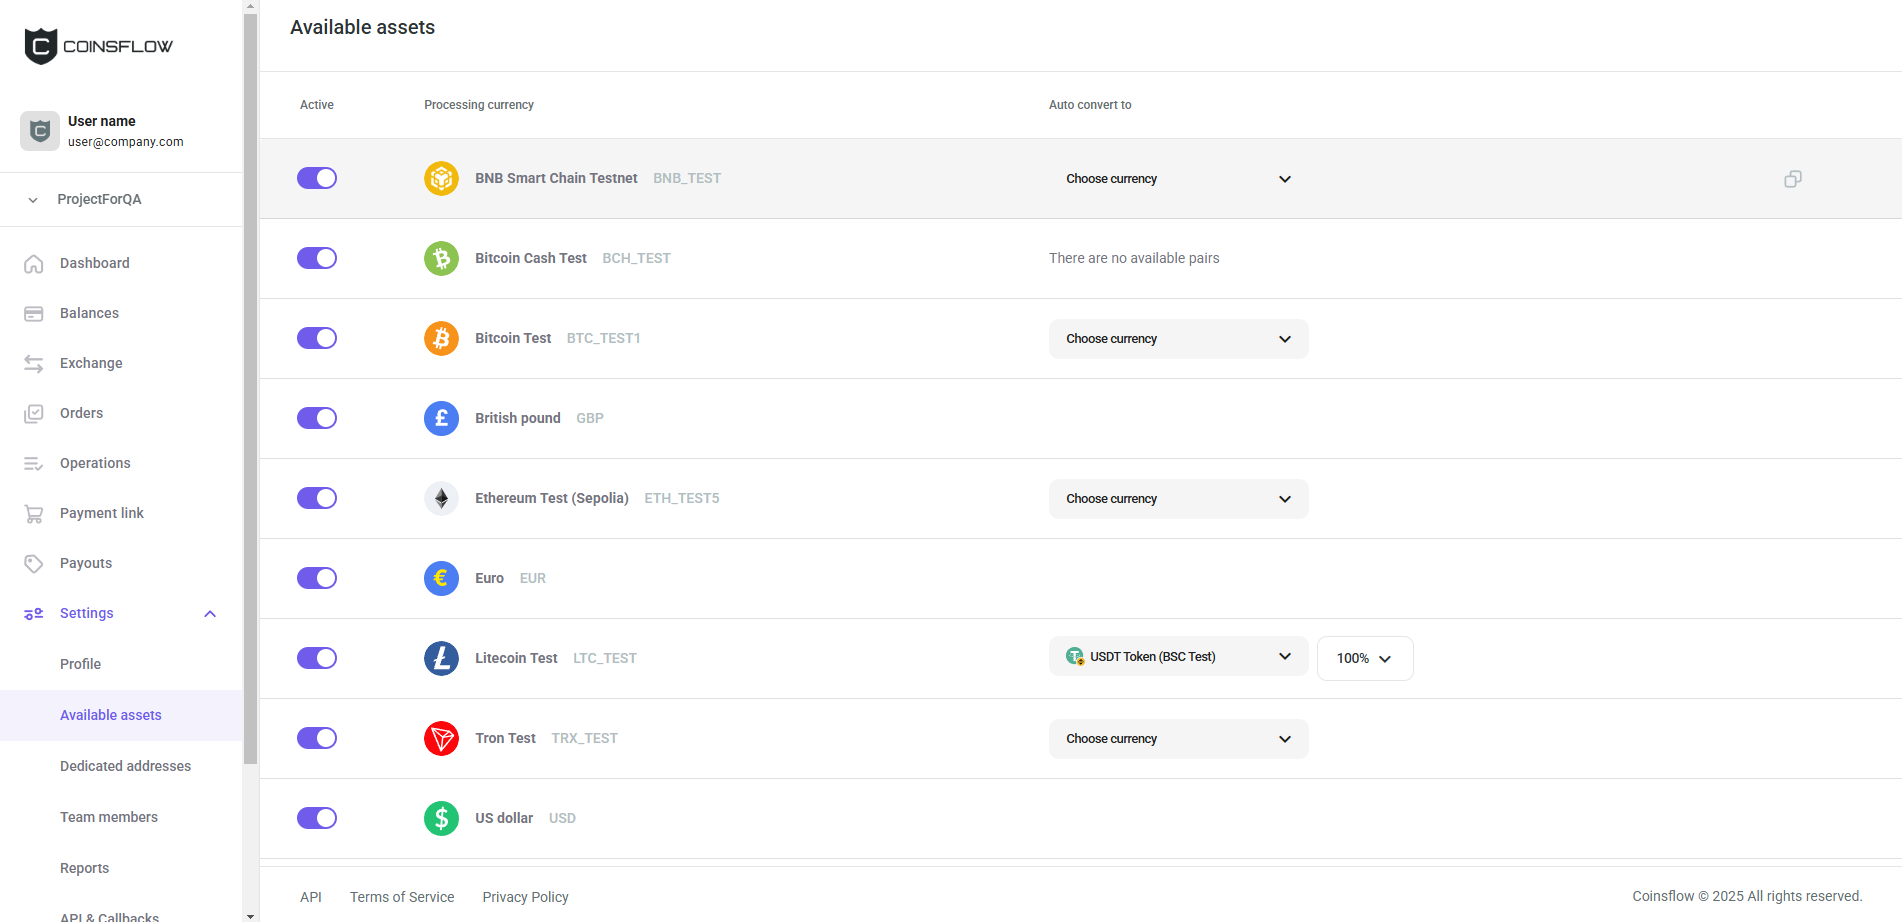The width and height of the screenshot is (1902, 922).
Task: Open Bitcoin Test auto-convert currency dropdown
Action: tap(1178, 339)
